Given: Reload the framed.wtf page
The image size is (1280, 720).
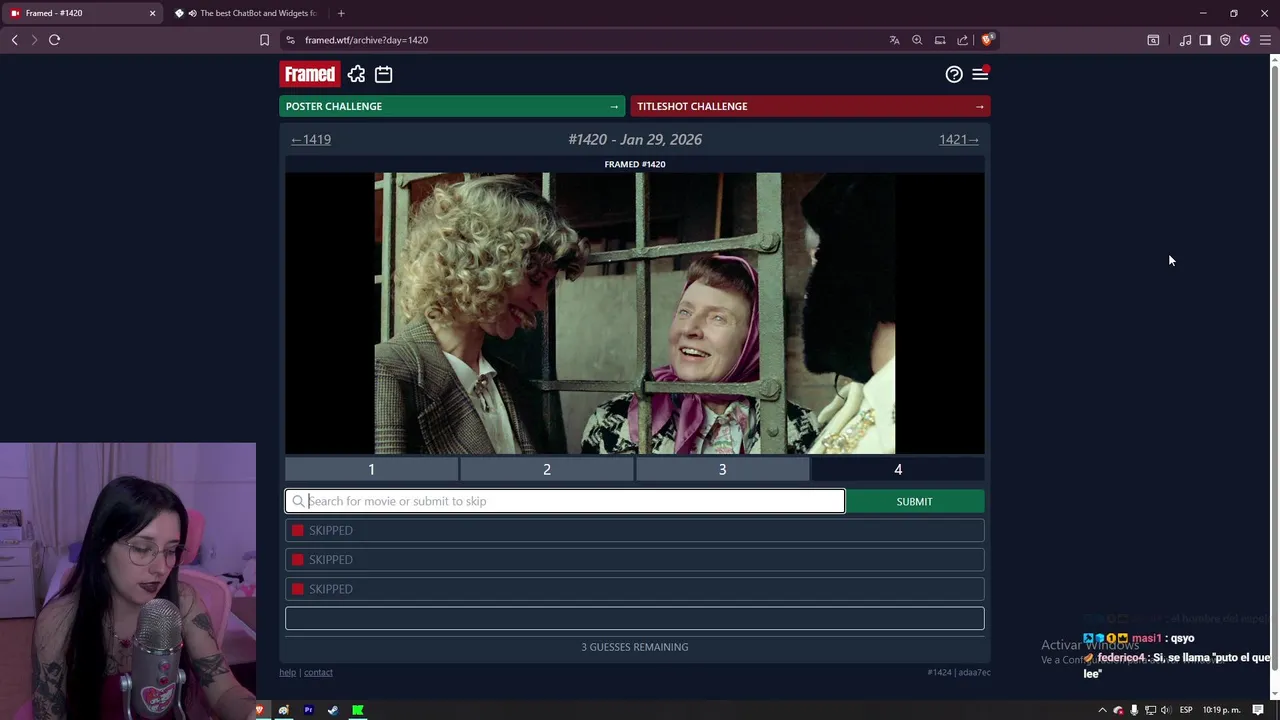Looking at the screenshot, I should pos(54,40).
